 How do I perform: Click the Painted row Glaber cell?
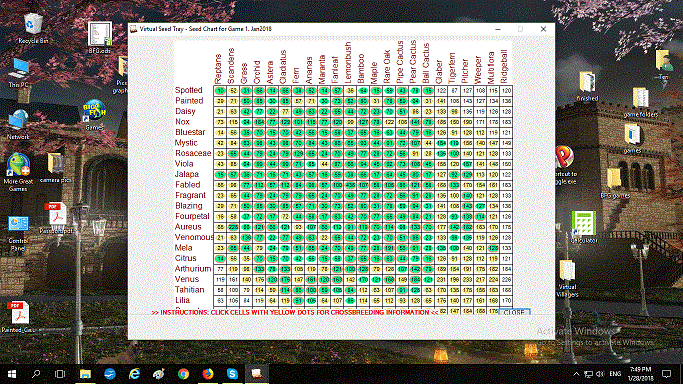pos(441,101)
